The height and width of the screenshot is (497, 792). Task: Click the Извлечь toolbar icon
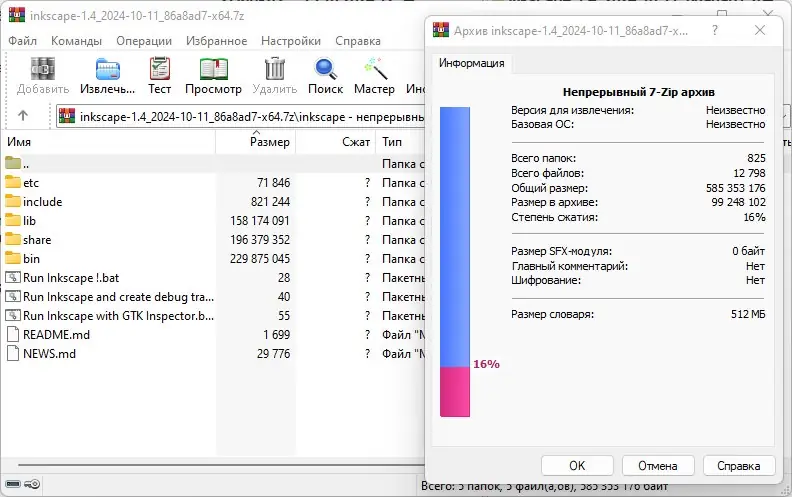coord(108,69)
